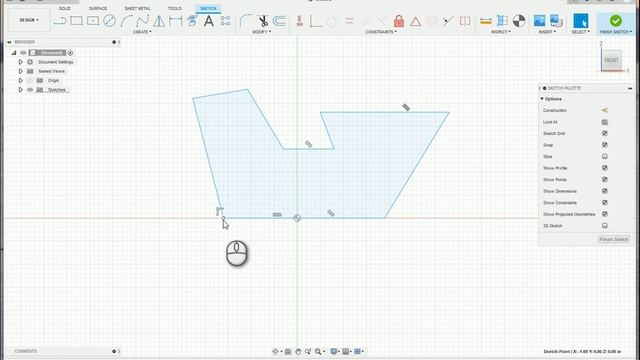Enable the 3D Sketch checkbox

coord(604,226)
